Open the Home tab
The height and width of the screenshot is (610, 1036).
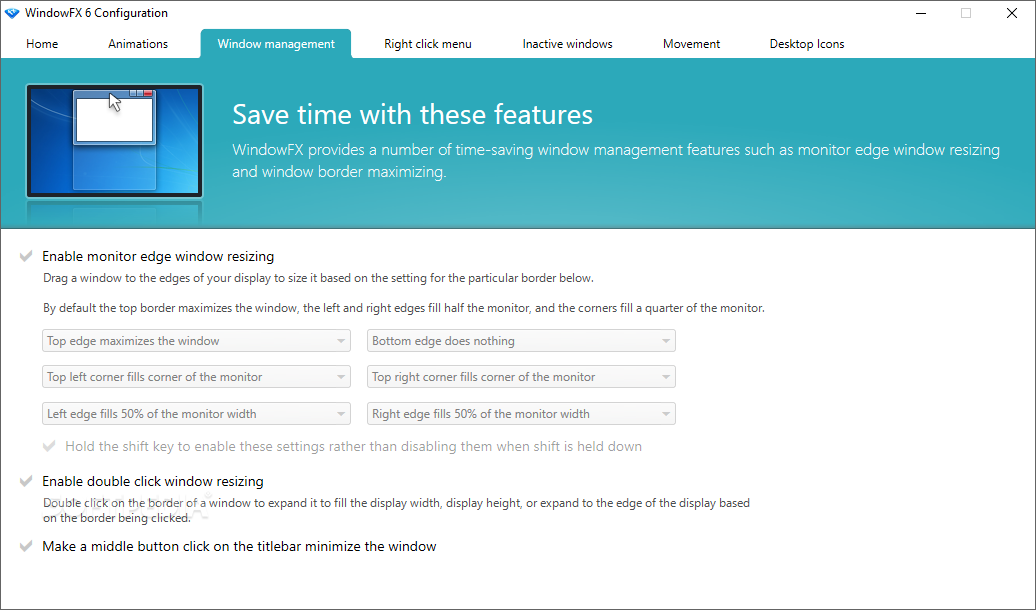(42, 44)
